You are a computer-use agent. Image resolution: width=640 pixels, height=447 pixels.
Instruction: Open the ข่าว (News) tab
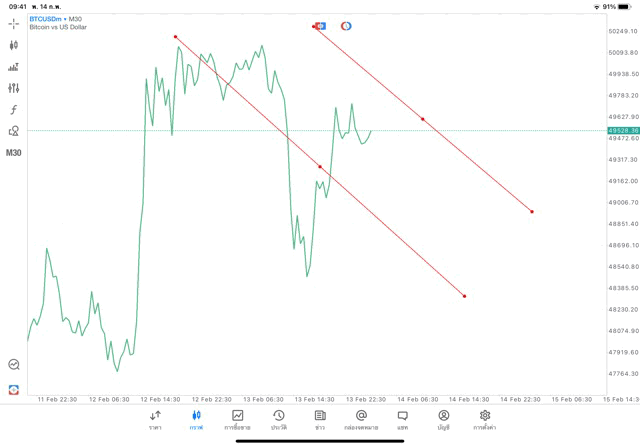coord(319,419)
